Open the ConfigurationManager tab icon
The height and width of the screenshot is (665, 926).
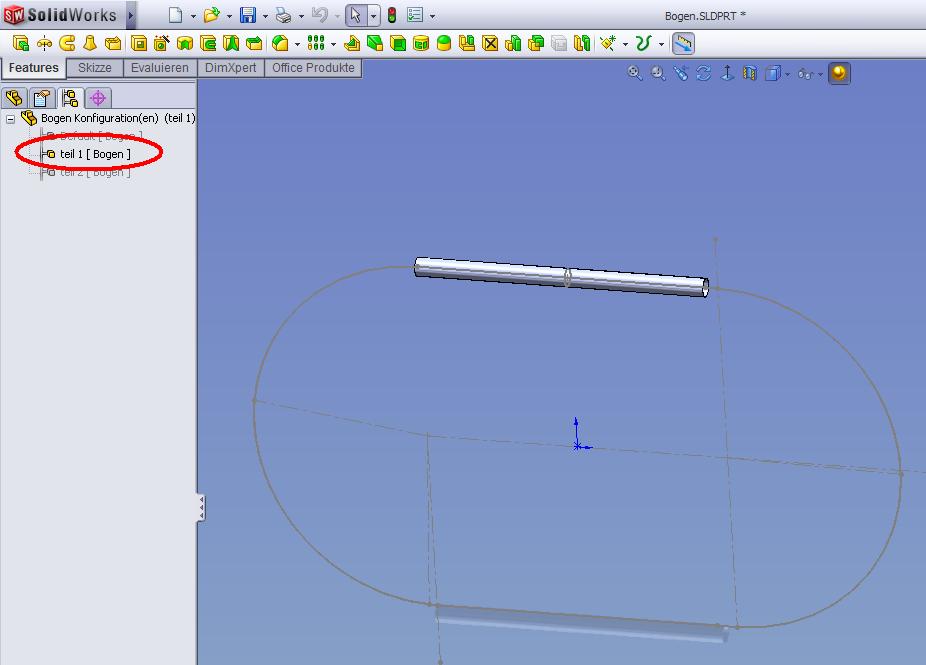(69, 98)
